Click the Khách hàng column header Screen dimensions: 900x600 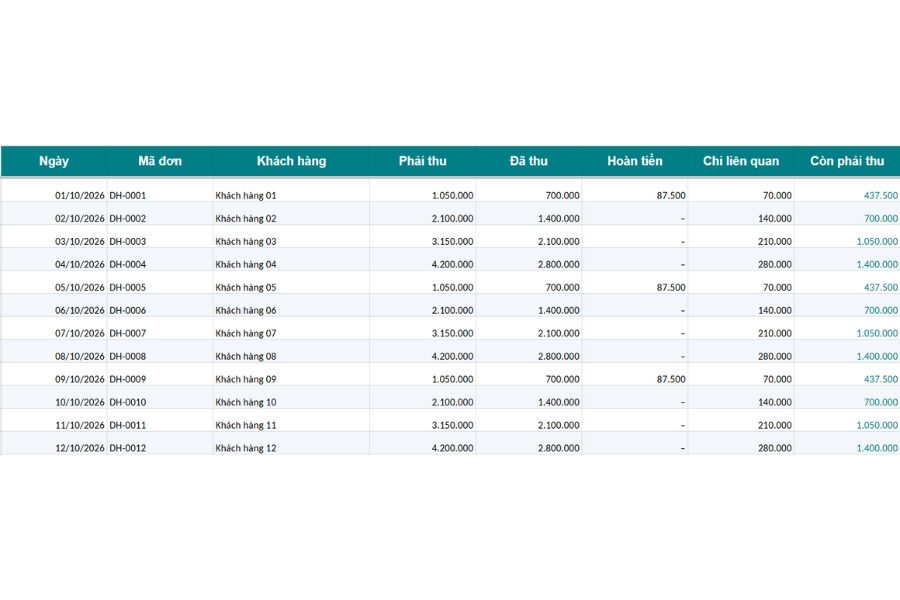point(291,161)
